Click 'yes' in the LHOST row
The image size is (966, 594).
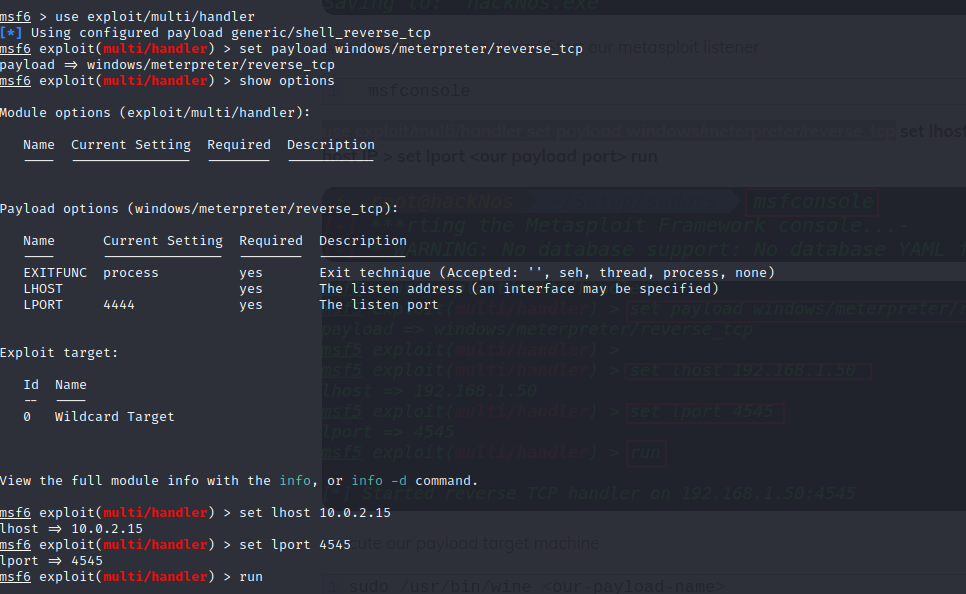(x=251, y=289)
